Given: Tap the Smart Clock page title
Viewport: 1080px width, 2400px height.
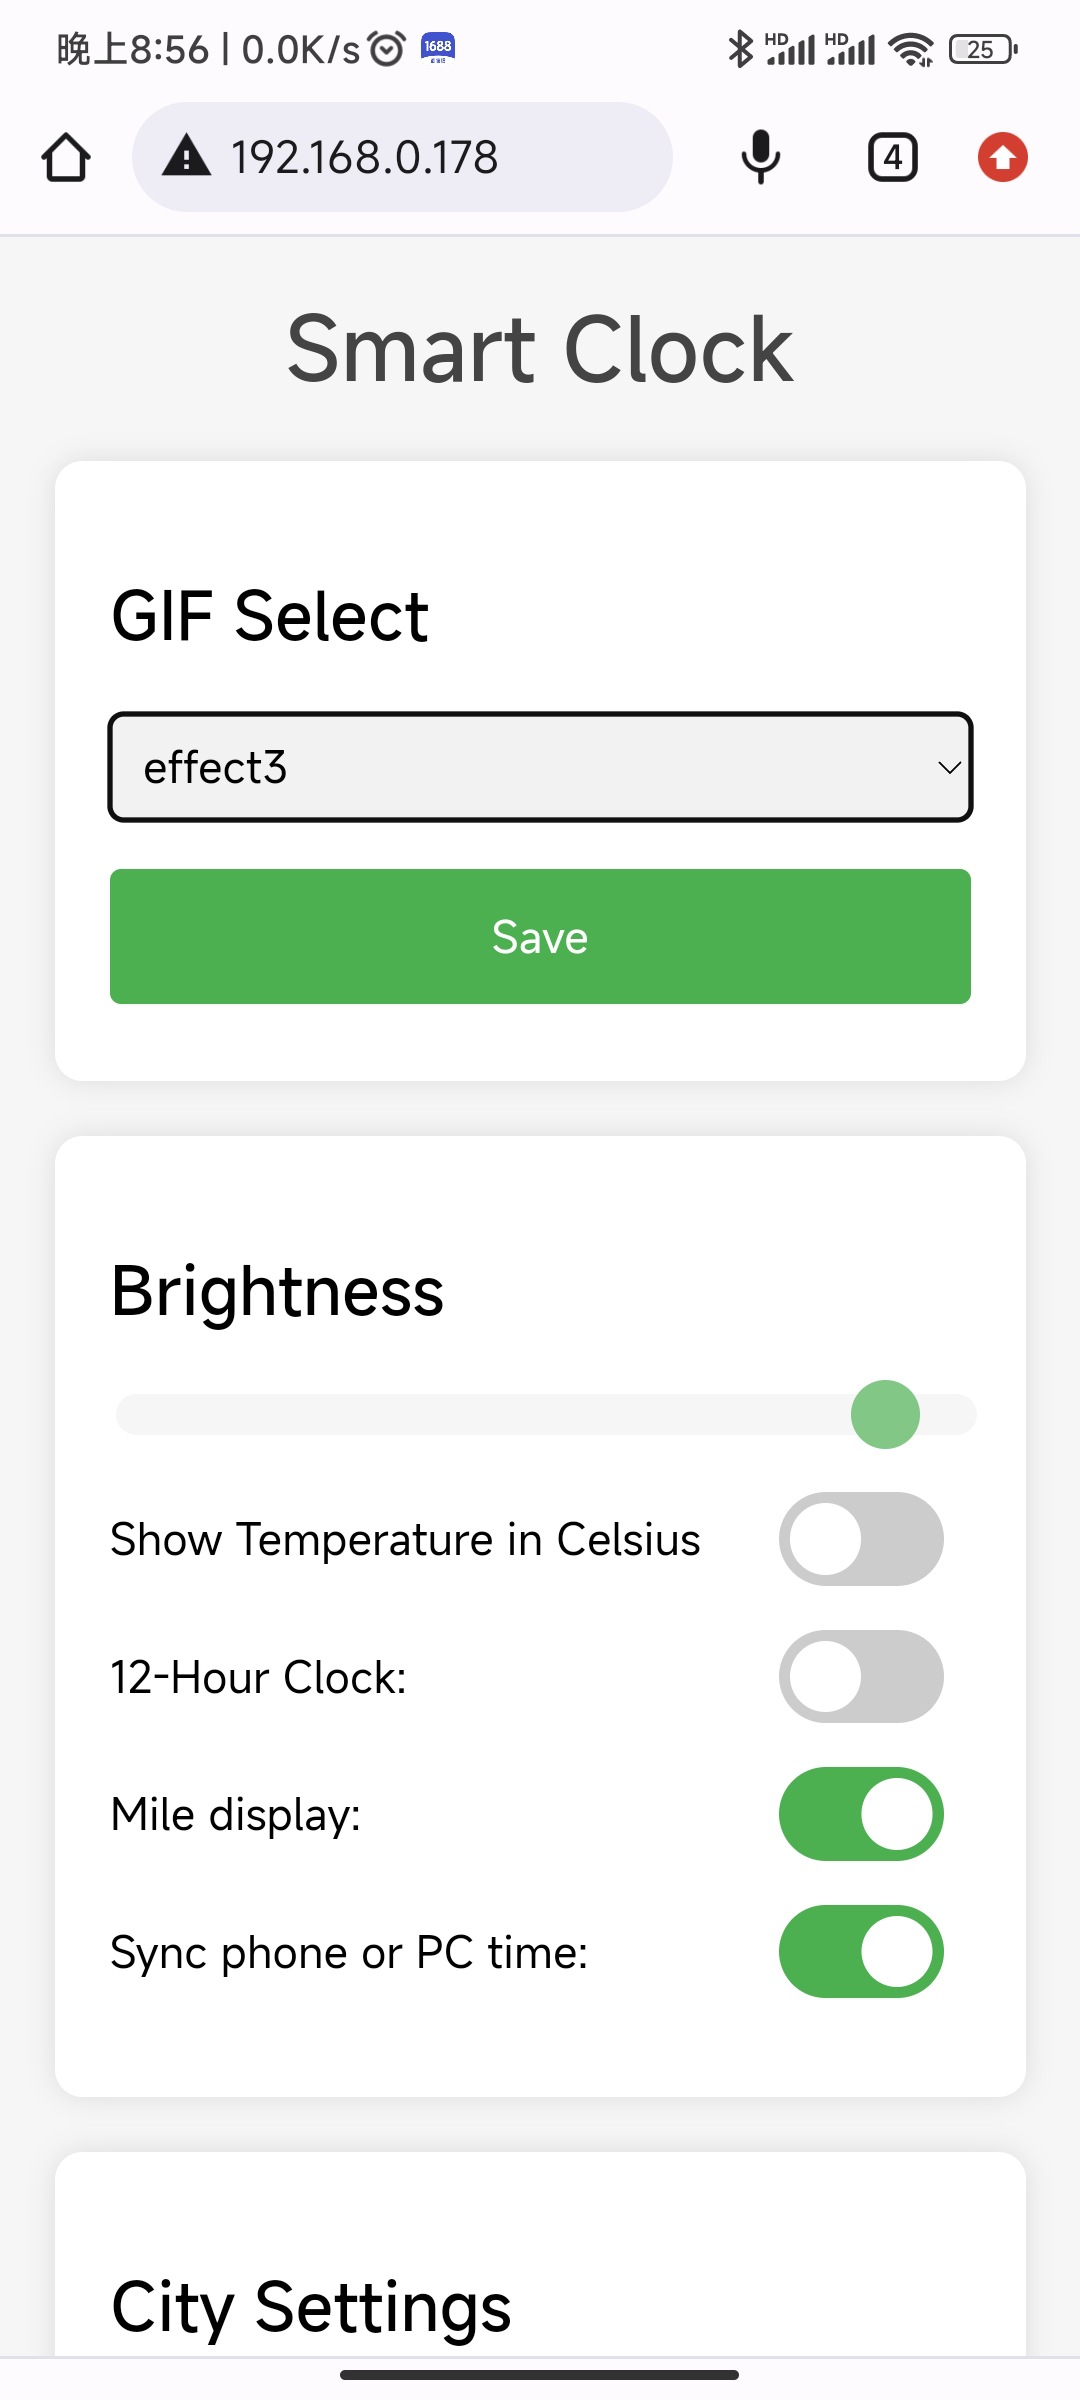Looking at the screenshot, I should click(x=540, y=349).
